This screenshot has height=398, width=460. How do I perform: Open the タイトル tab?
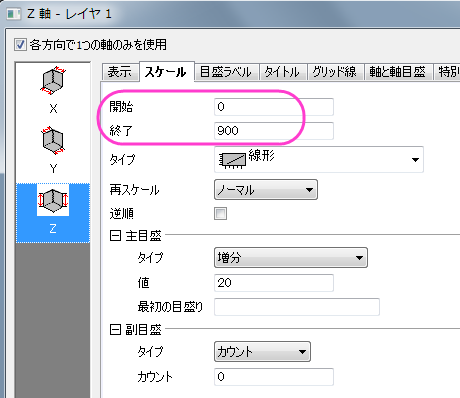click(282, 72)
